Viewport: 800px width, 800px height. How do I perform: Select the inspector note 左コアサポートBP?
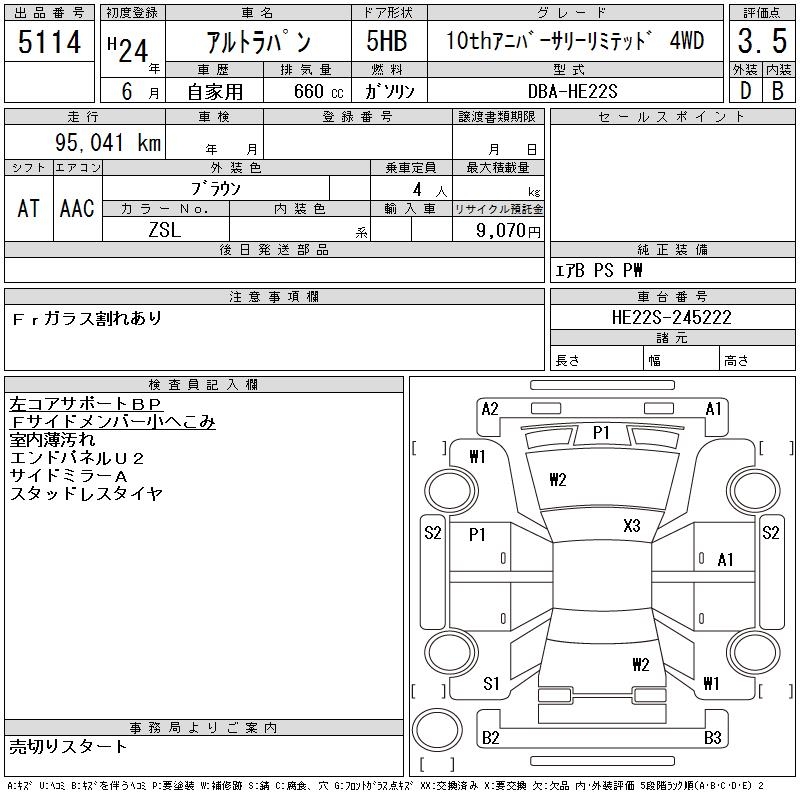[86, 404]
